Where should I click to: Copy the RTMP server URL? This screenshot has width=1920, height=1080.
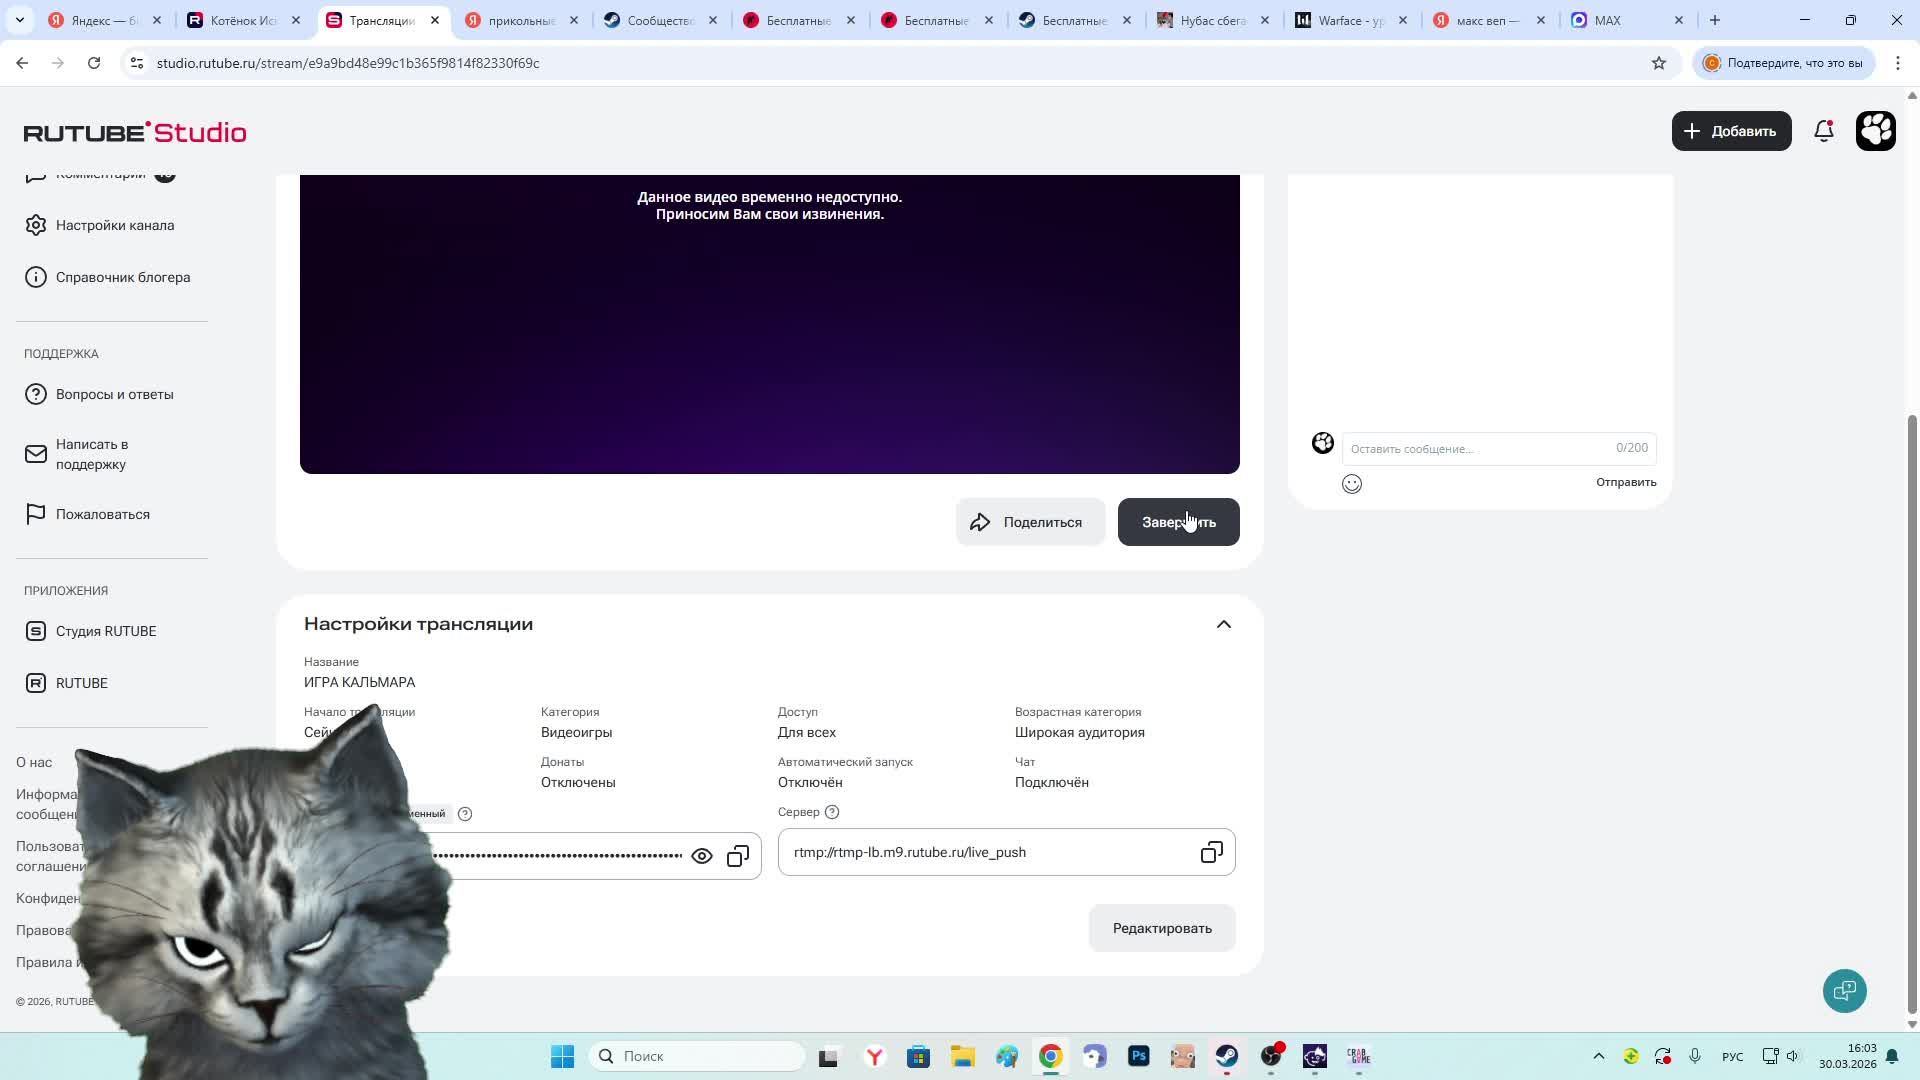click(x=1211, y=852)
